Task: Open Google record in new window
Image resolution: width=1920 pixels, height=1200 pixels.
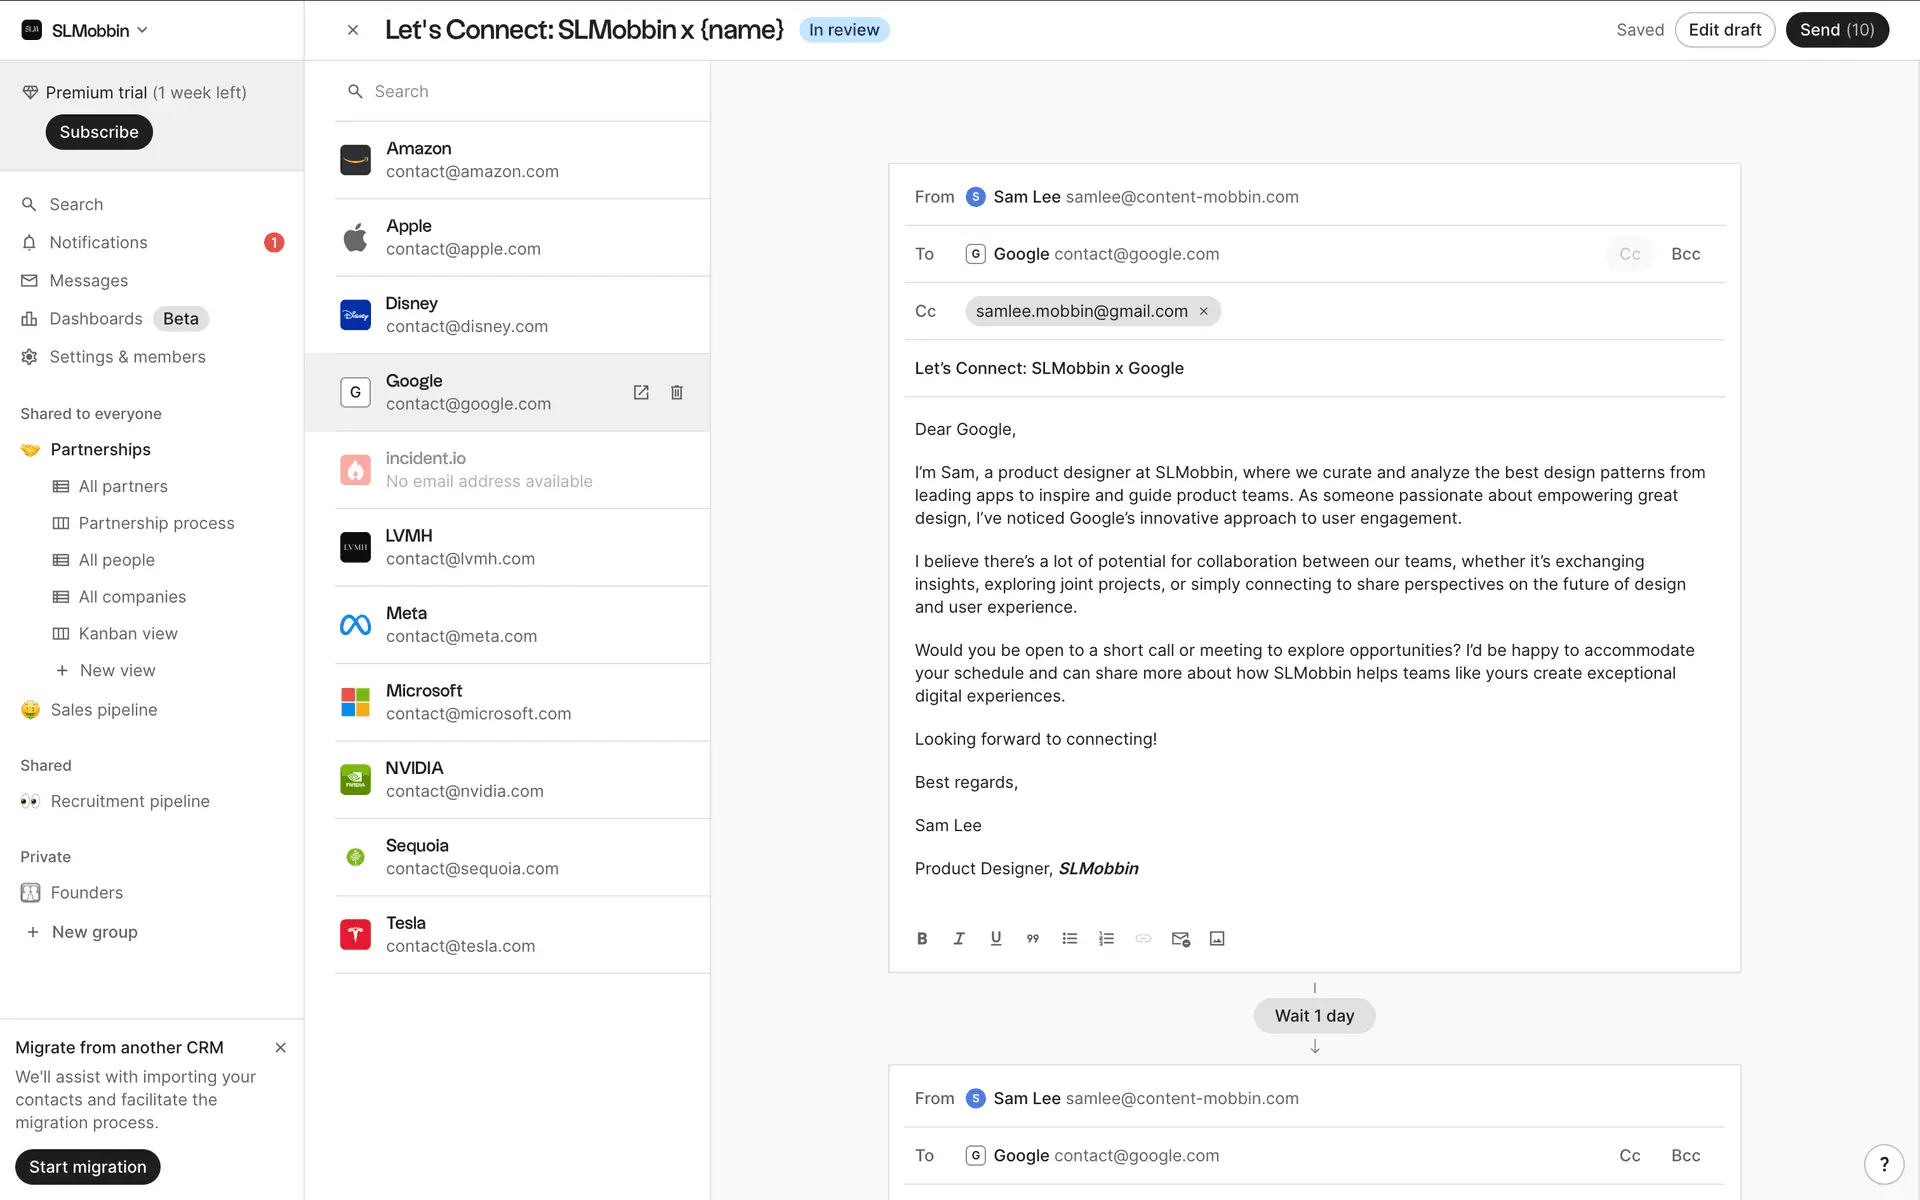Action: click(641, 392)
